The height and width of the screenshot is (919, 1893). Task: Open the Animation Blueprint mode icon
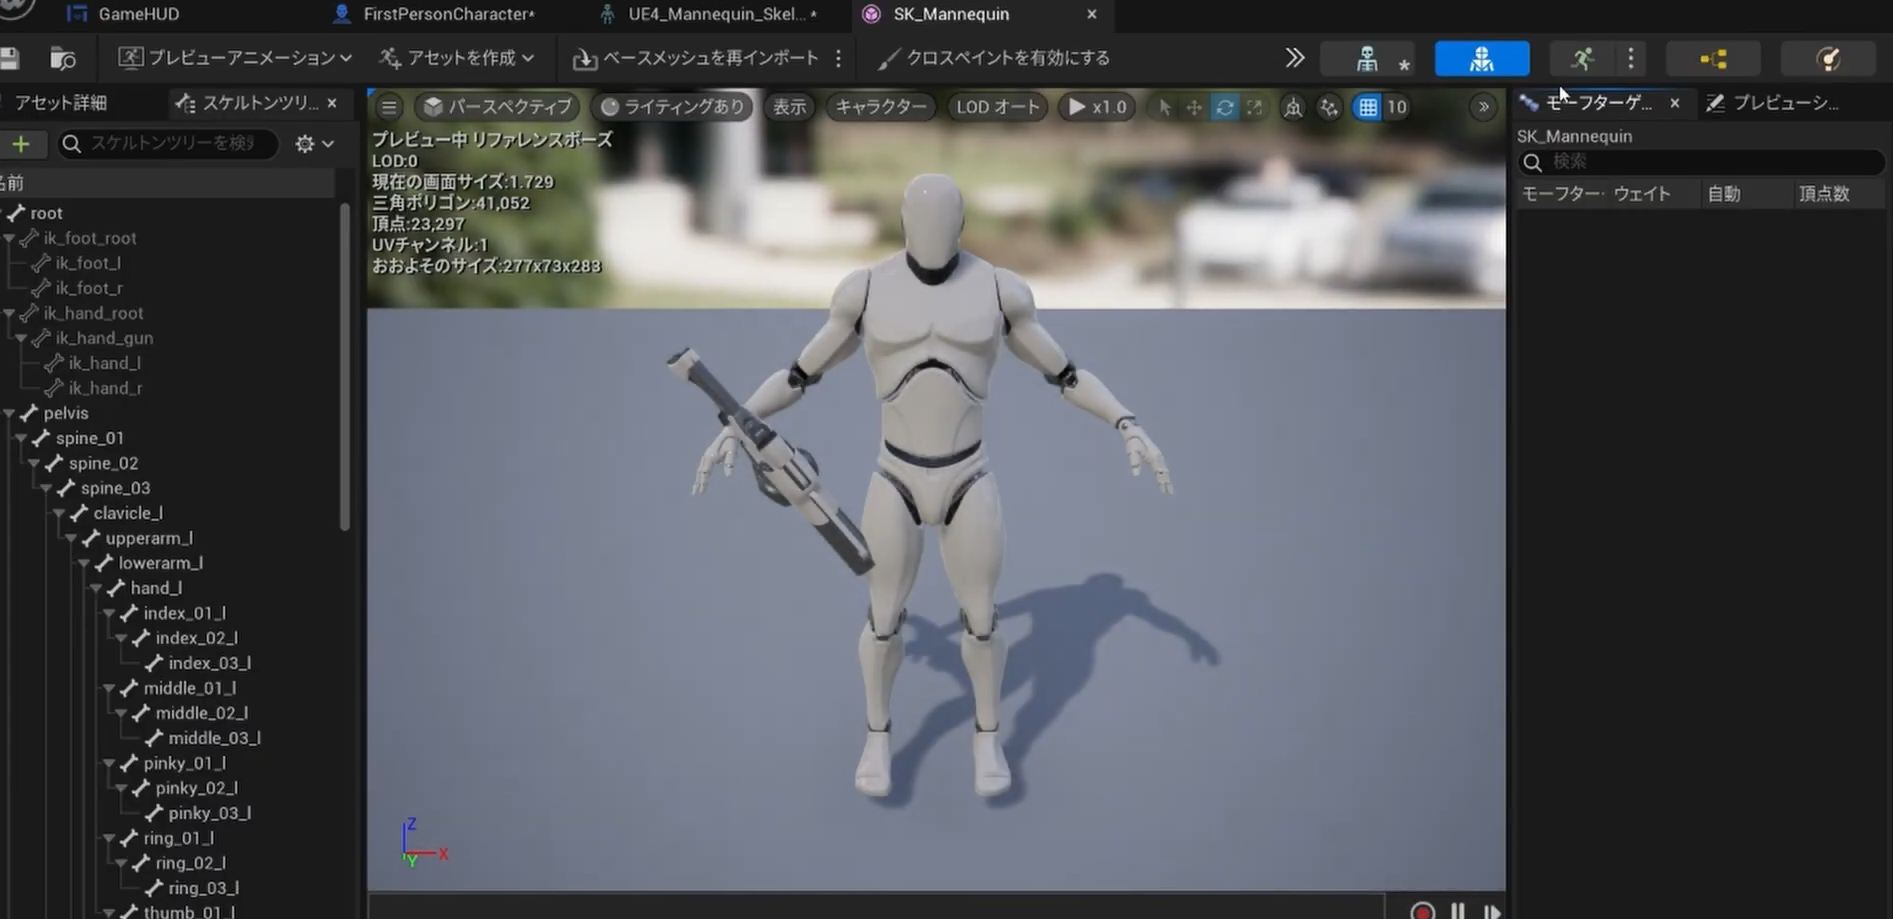[x=1713, y=59]
